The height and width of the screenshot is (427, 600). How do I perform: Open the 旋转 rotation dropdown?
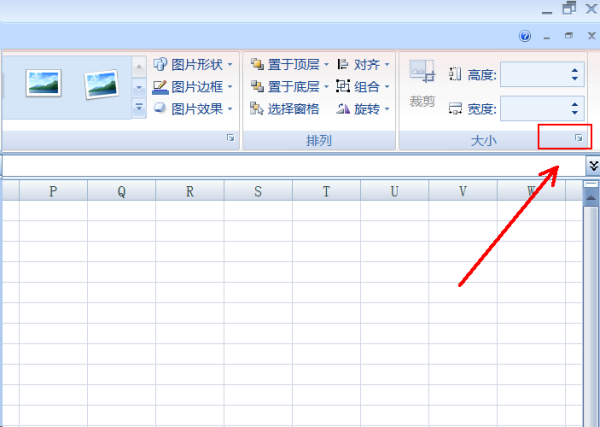point(363,109)
